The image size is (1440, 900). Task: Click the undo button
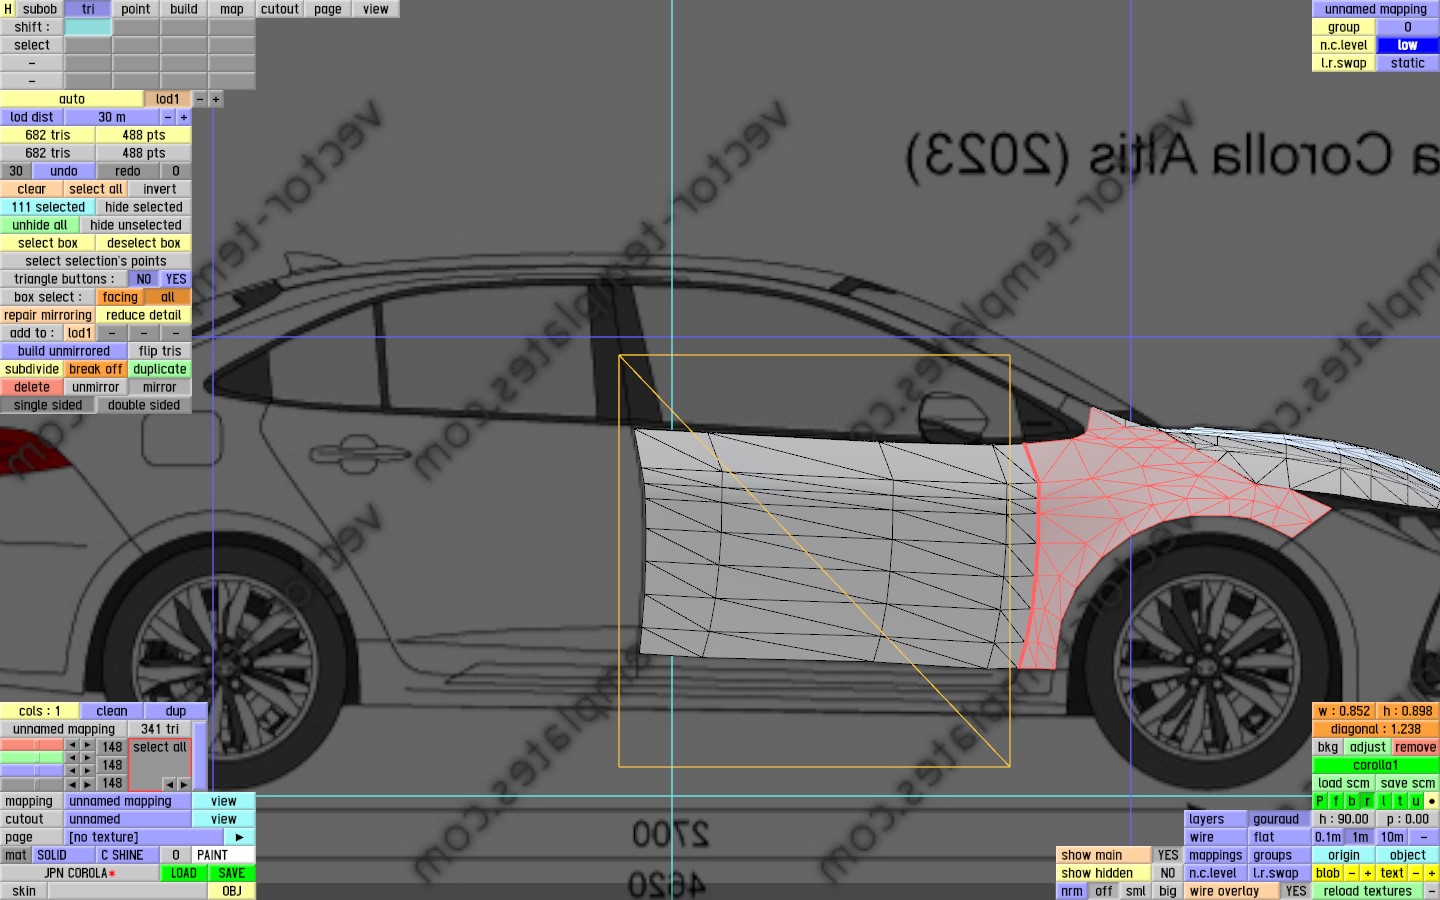pos(64,171)
